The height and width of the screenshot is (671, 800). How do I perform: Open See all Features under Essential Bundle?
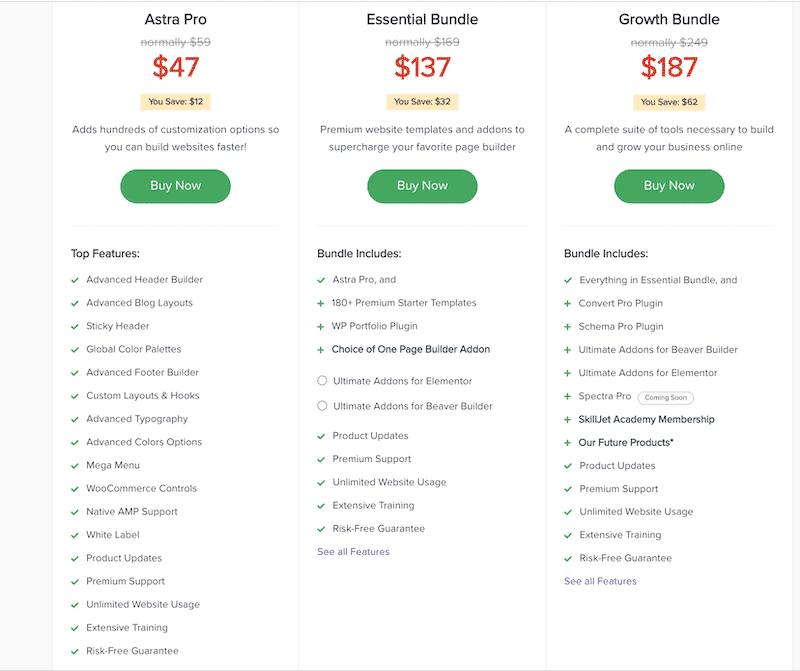[353, 551]
